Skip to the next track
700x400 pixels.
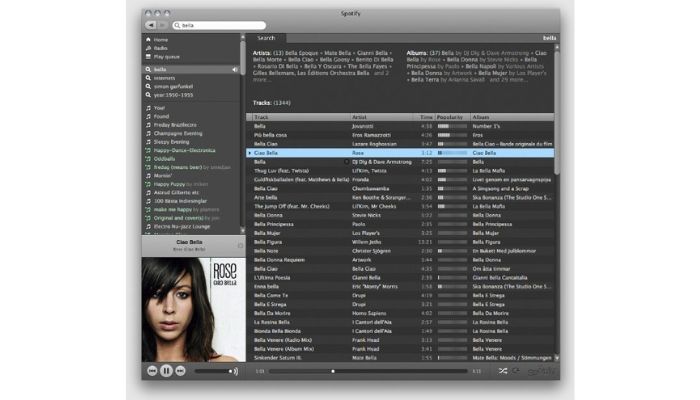point(180,371)
